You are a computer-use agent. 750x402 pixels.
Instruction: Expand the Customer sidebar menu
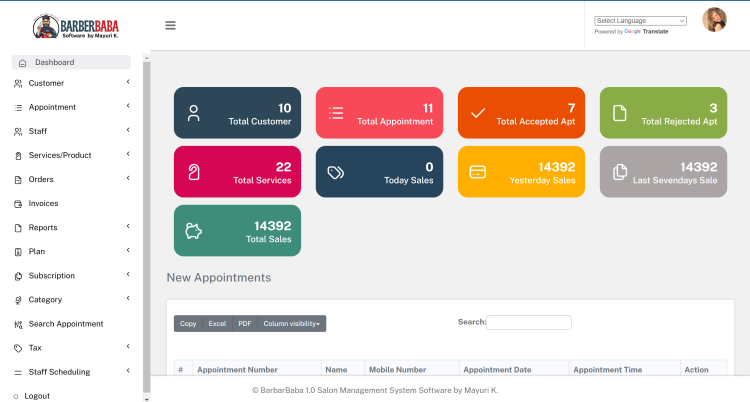(46, 83)
